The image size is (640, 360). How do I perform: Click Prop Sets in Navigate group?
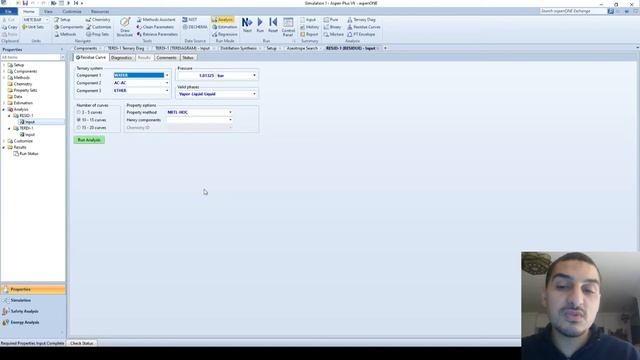click(x=98, y=34)
